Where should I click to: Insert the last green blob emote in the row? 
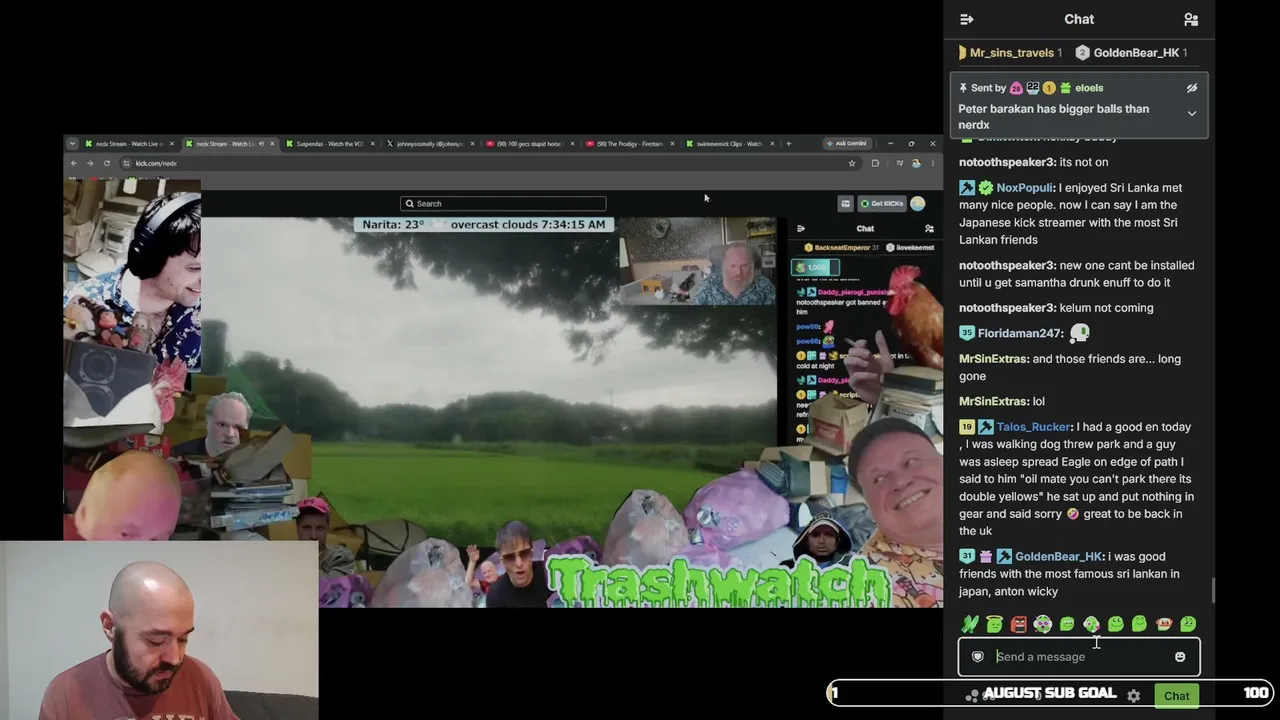1187,624
